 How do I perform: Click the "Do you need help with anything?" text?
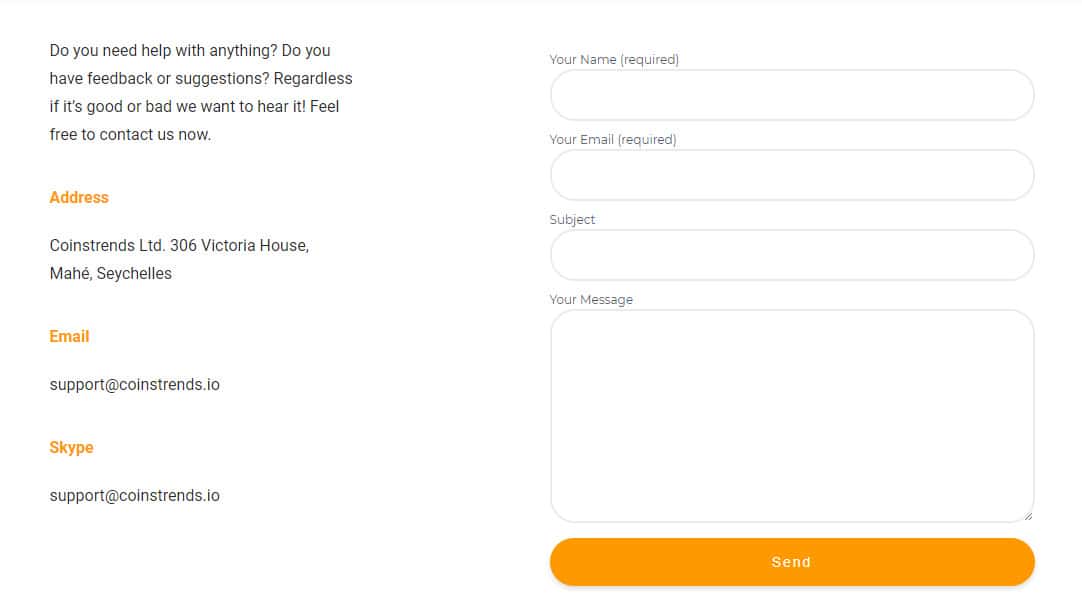[163, 50]
